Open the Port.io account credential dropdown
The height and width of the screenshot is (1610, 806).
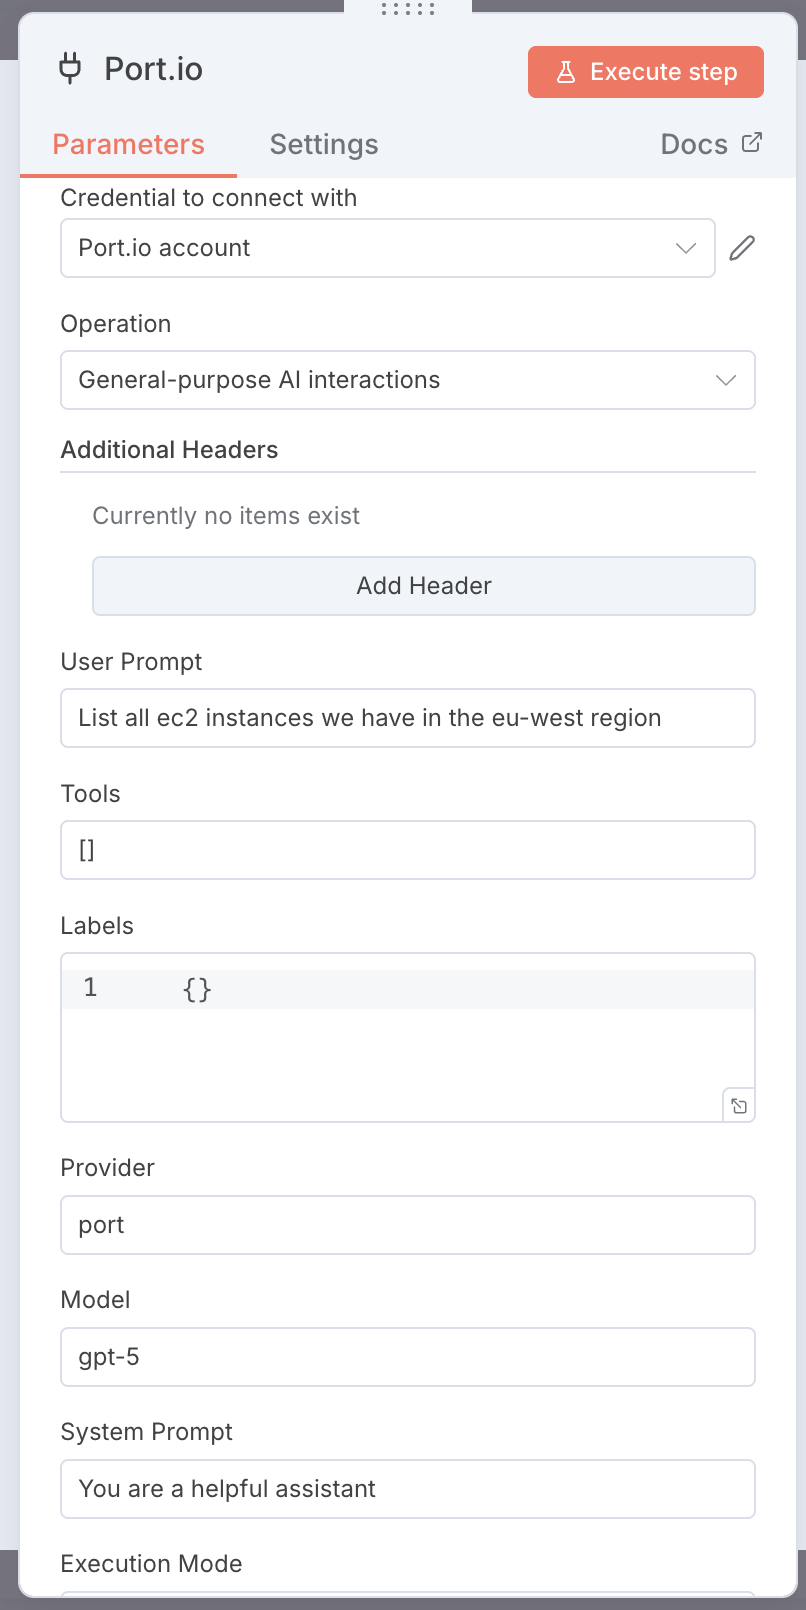[x=387, y=248]
